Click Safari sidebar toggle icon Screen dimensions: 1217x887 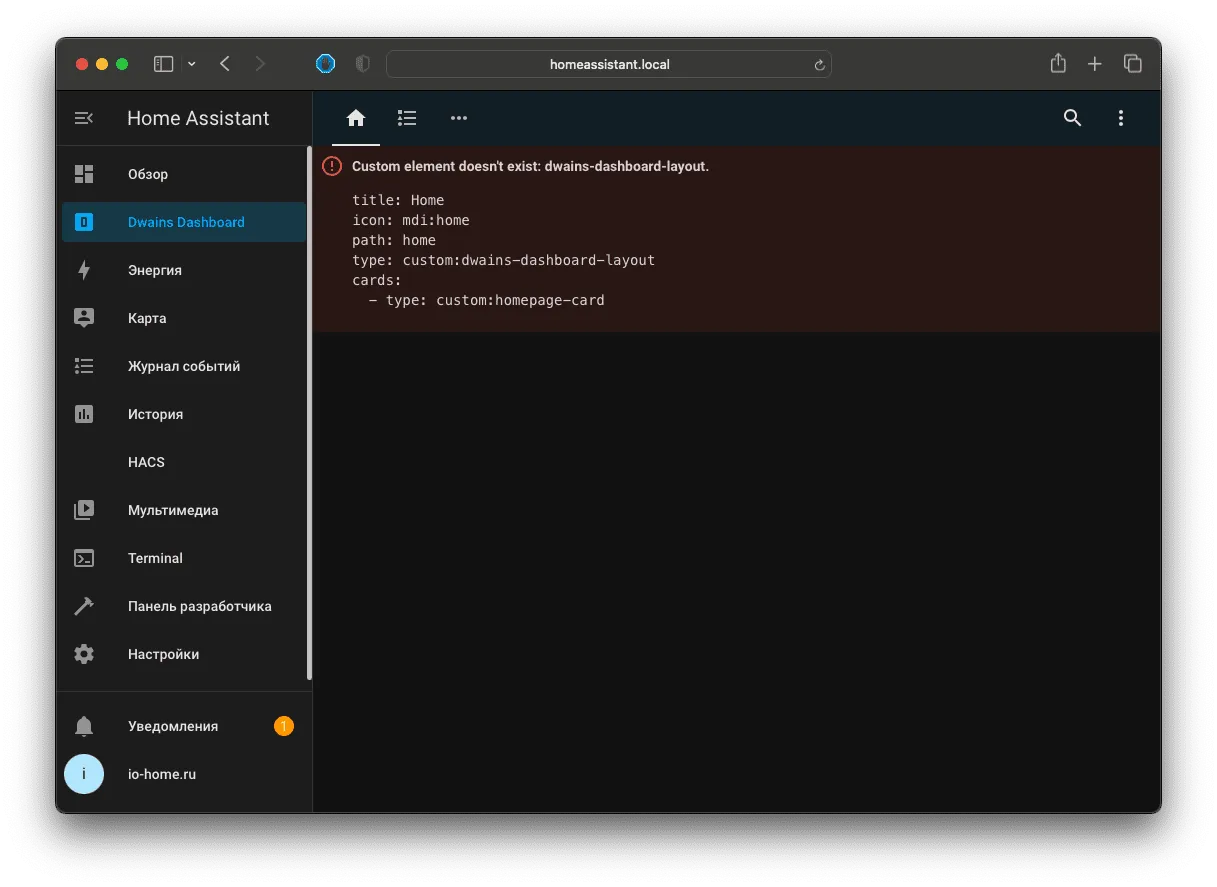[x=163, y=64]
